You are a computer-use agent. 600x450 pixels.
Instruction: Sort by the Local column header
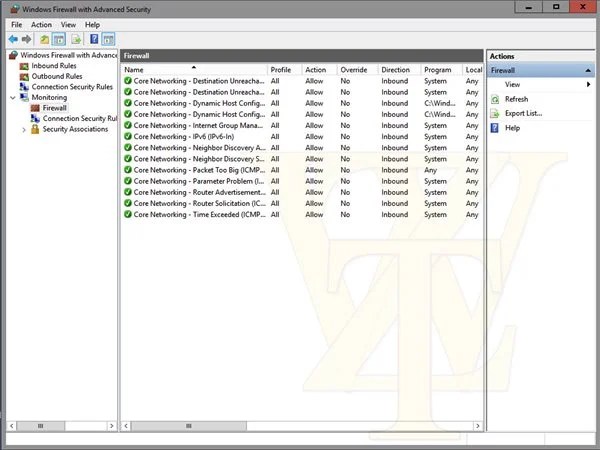click(x=473, y=70)
